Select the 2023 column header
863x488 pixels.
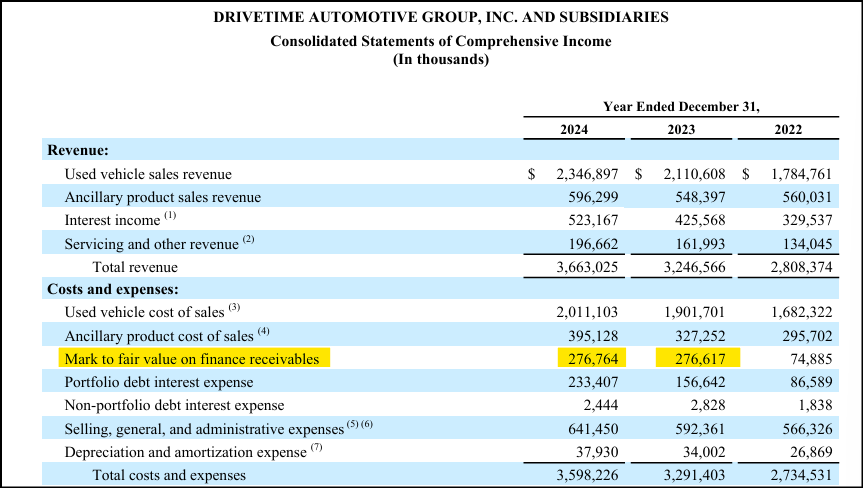(681, 129)
